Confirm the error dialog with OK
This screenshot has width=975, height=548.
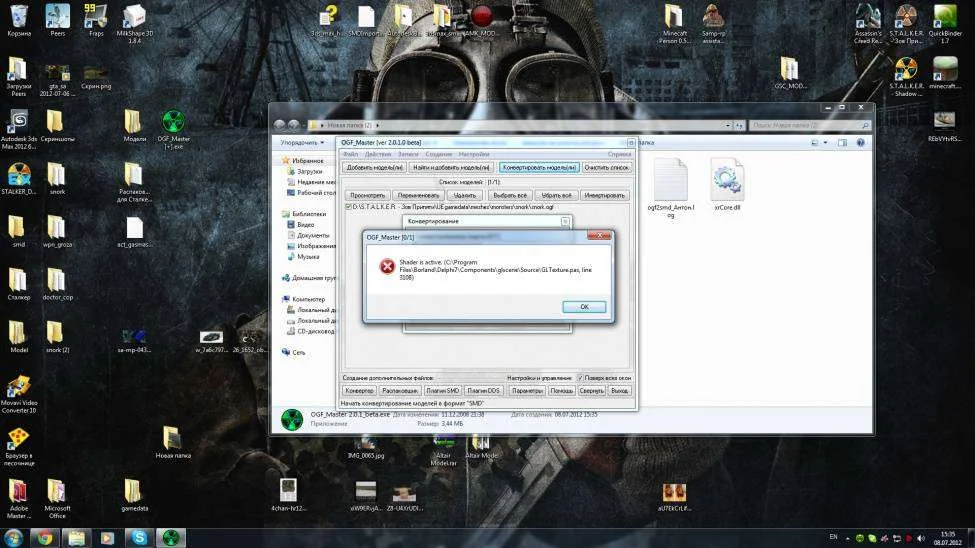pos(584,307)
